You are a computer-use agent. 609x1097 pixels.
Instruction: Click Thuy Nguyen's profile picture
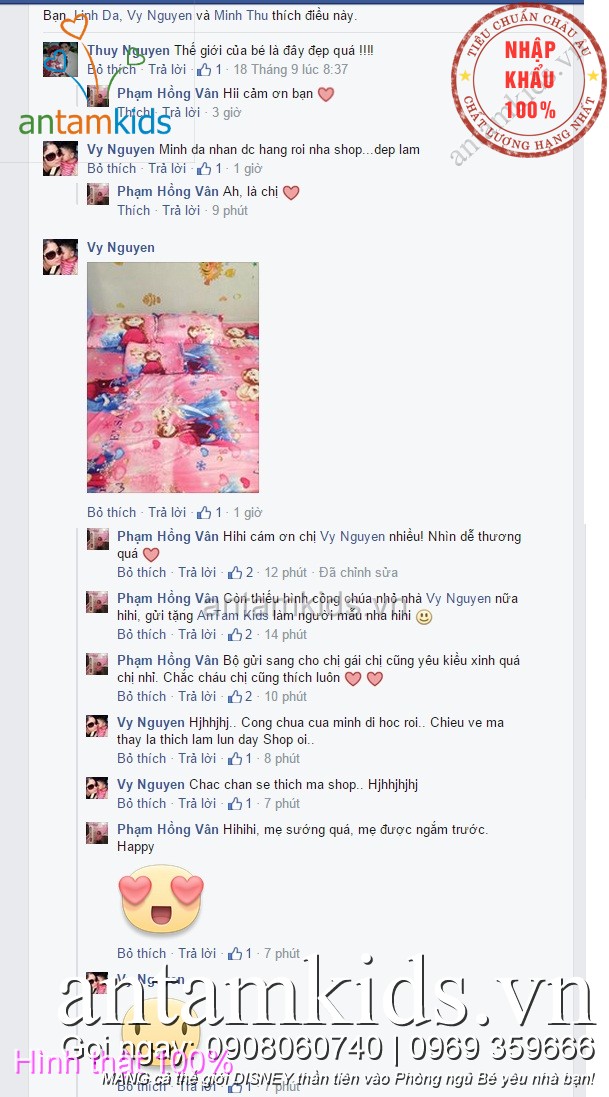coord(60,59)
